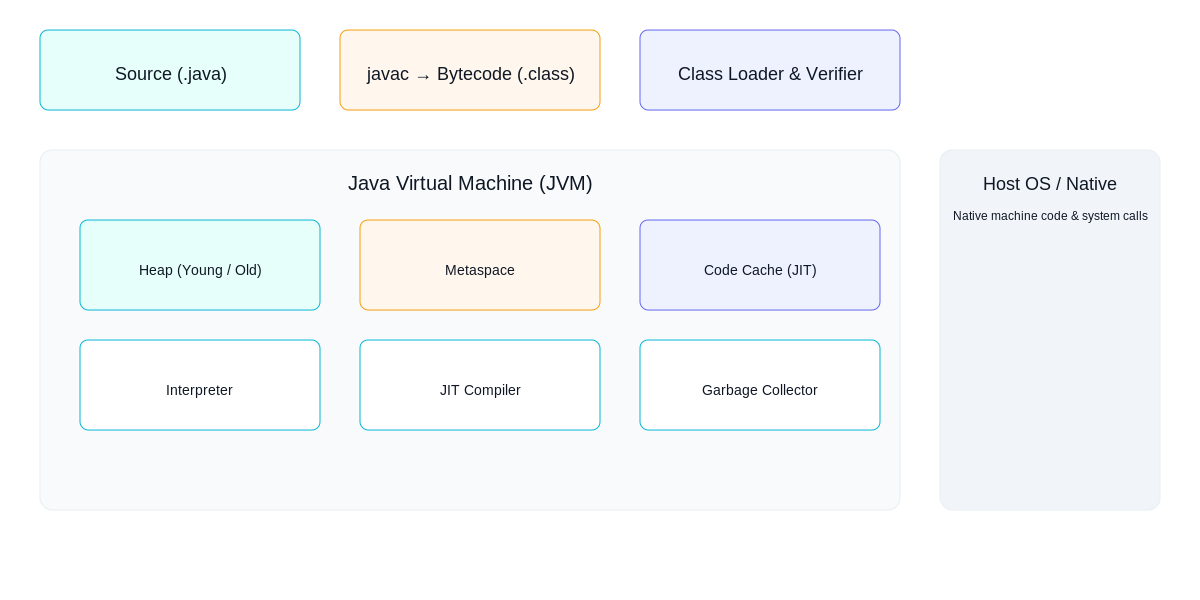Click the mint-colored Source (.java) card
The image size is (1200, 600).
pos(170,70)
